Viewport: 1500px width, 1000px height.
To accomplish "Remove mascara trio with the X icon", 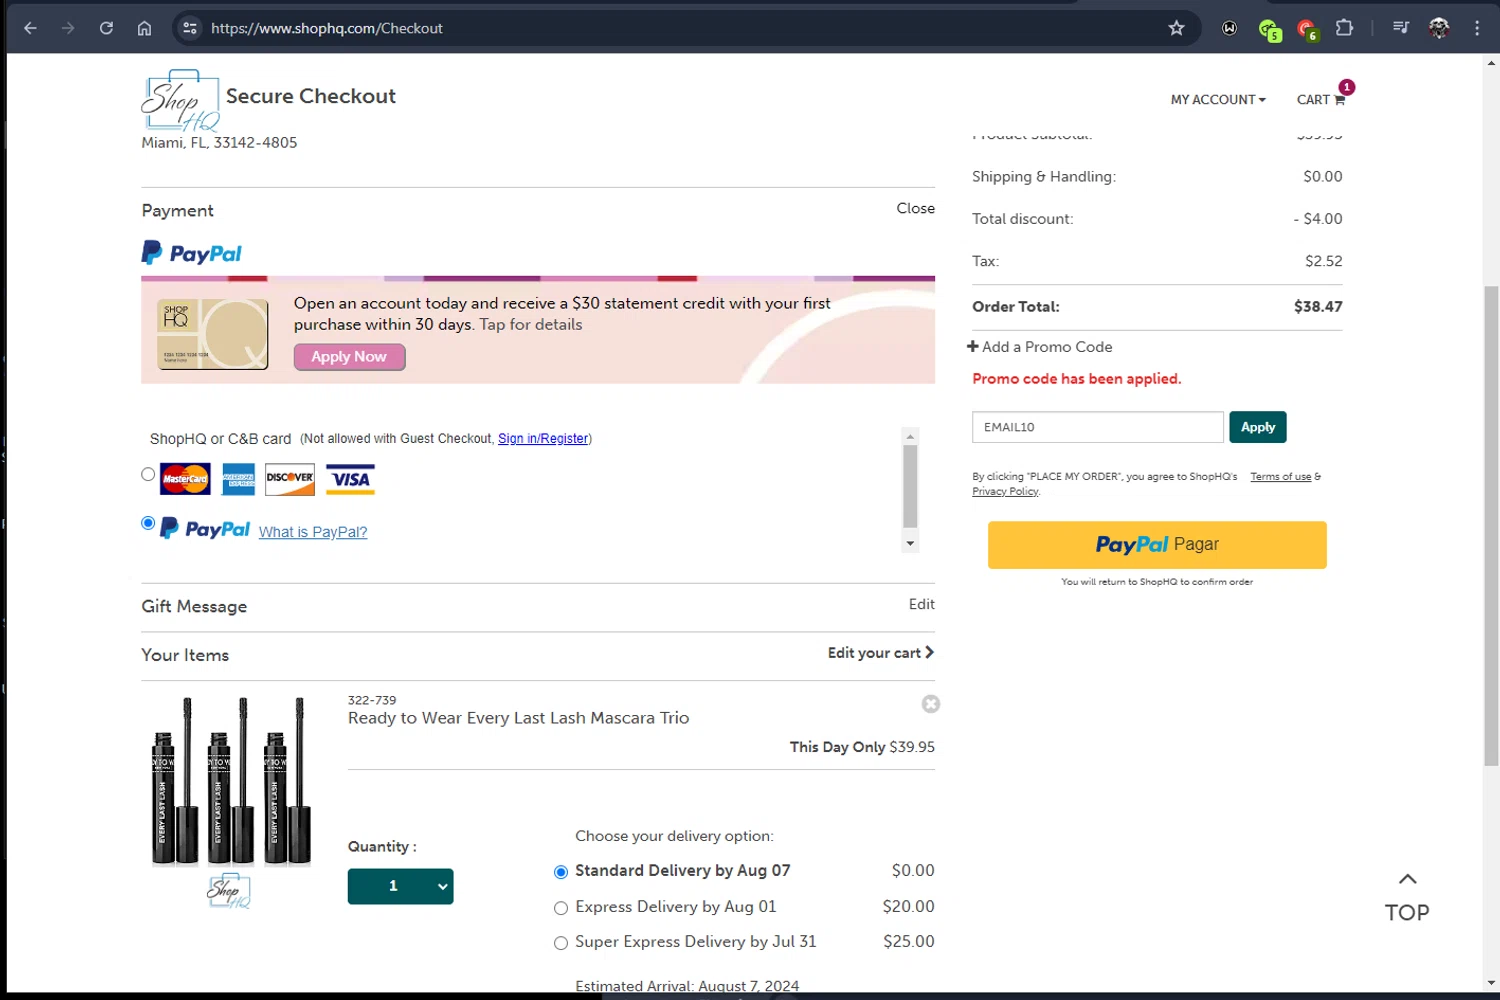I will click(931, 704).
